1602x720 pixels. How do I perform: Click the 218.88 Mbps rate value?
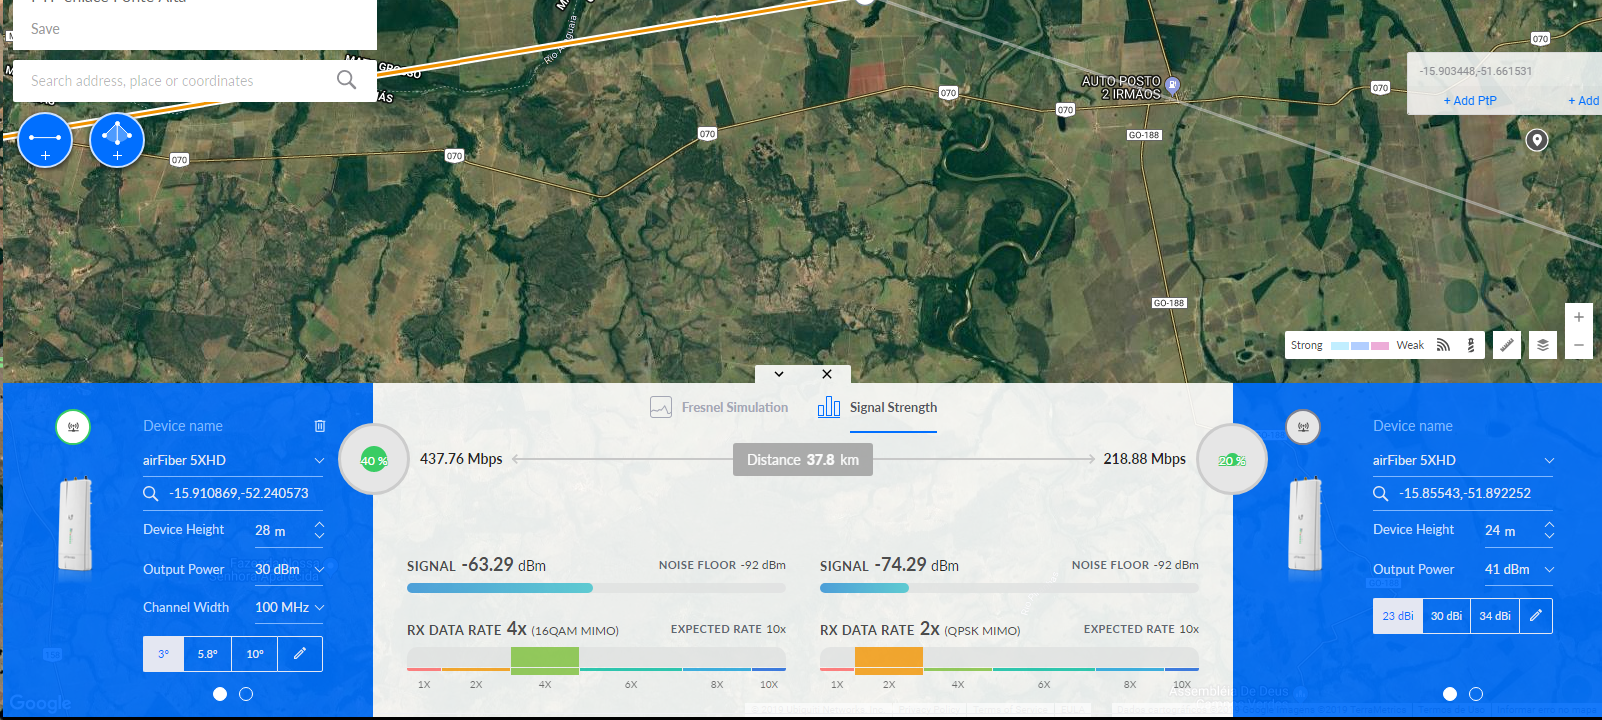tap(1144, 459)
